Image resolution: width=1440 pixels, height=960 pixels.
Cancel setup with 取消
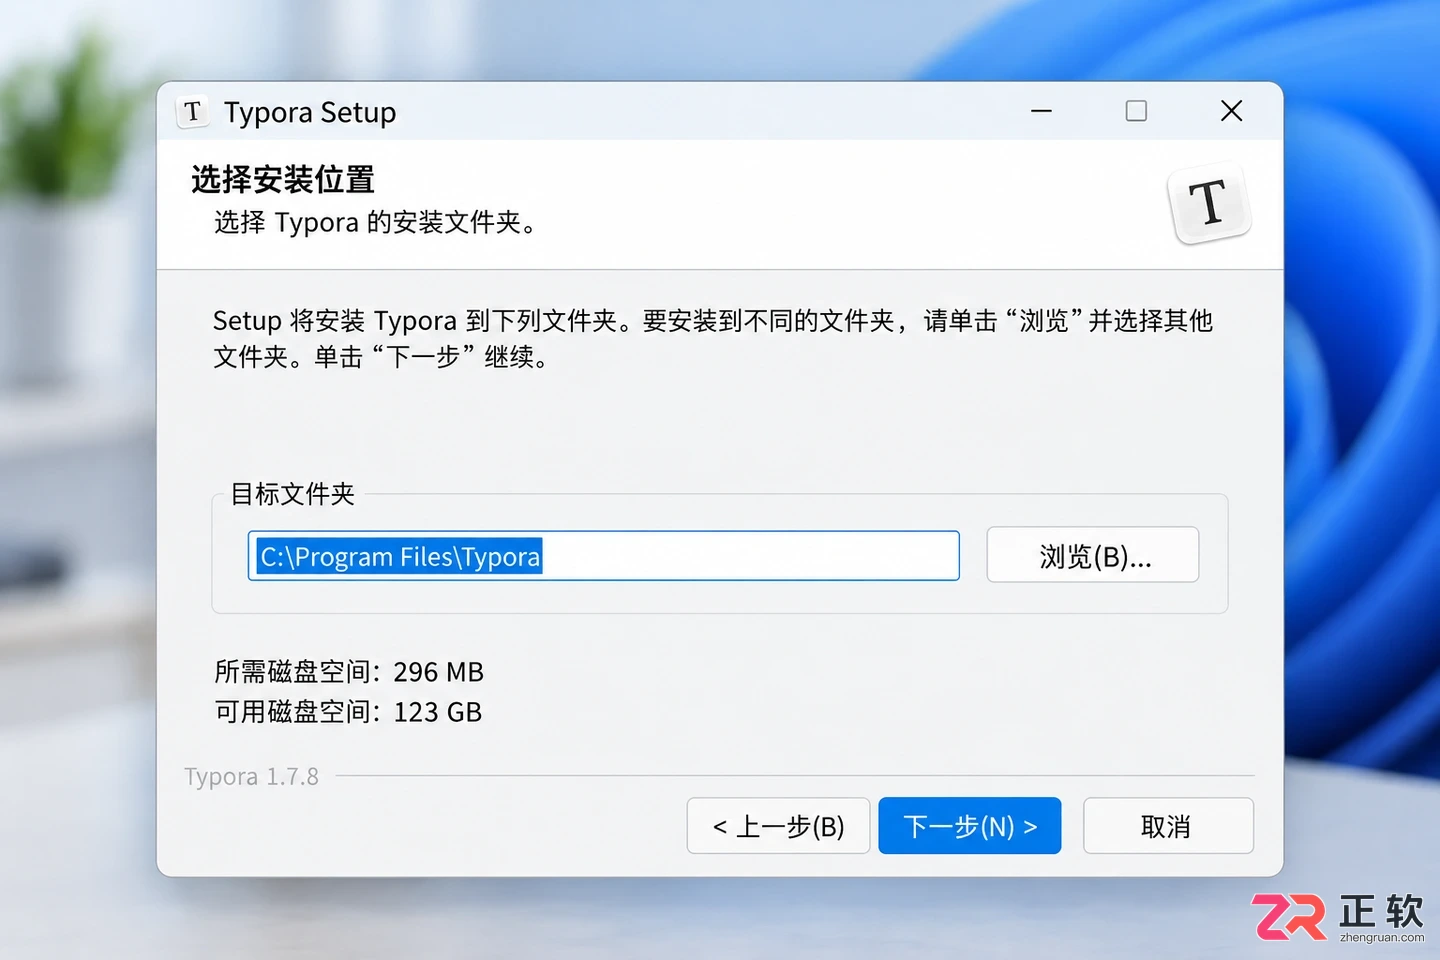click(1168, 826)
